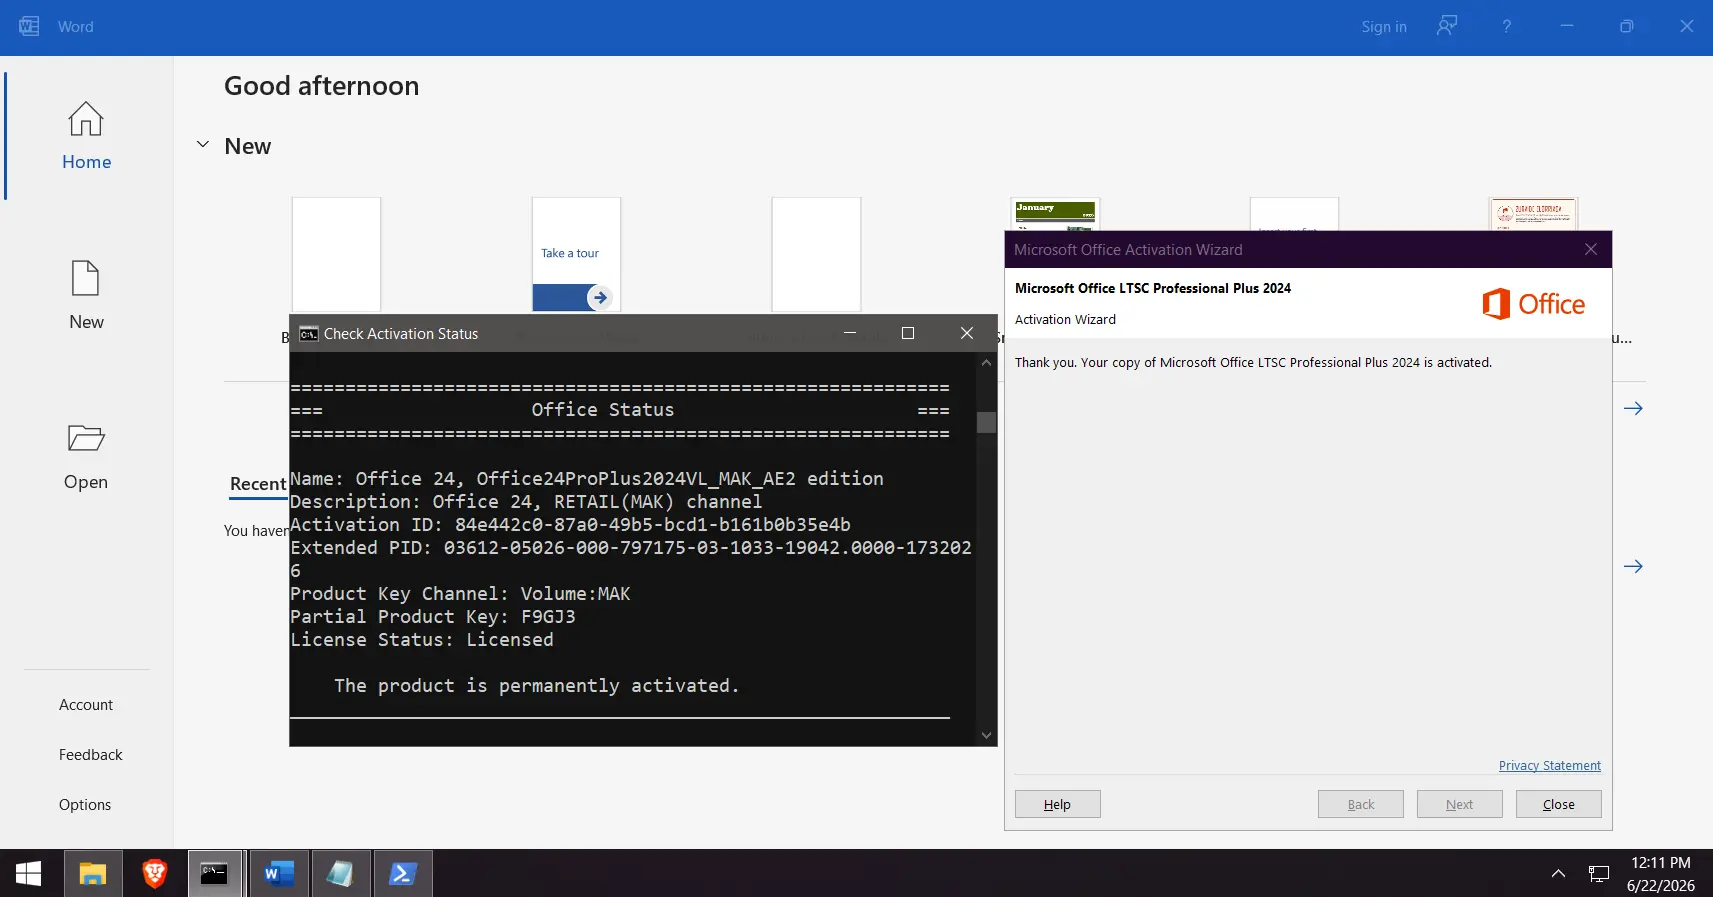
Task: Click Close button in Activation Wizard
Action: point(1559,805)
